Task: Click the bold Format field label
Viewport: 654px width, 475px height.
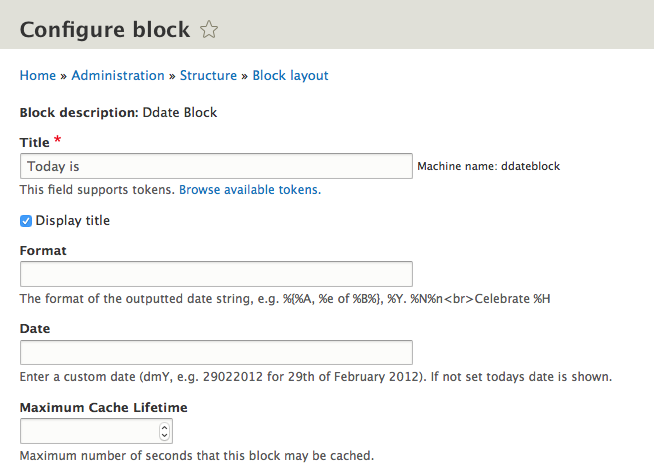Action: tap(43, 251)
